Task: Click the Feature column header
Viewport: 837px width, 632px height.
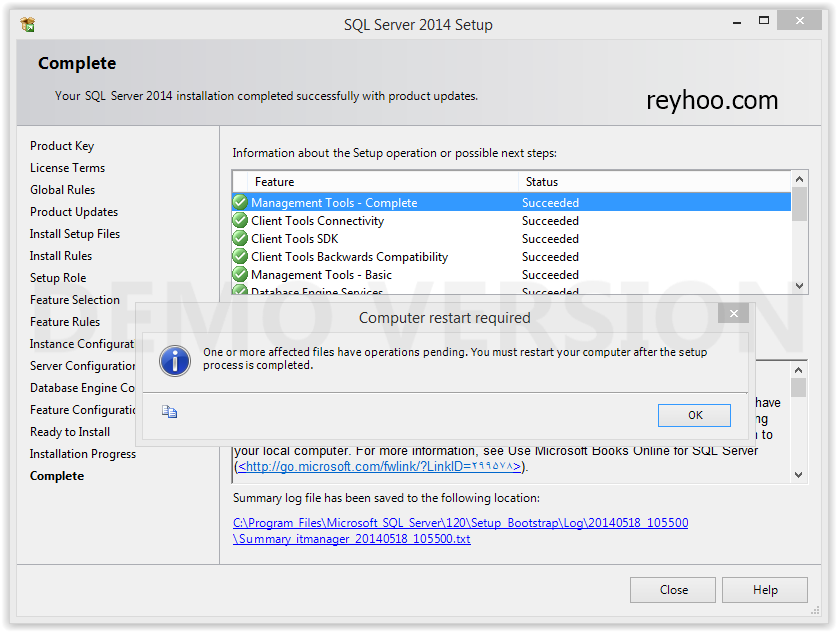Action: pos(383,182)
